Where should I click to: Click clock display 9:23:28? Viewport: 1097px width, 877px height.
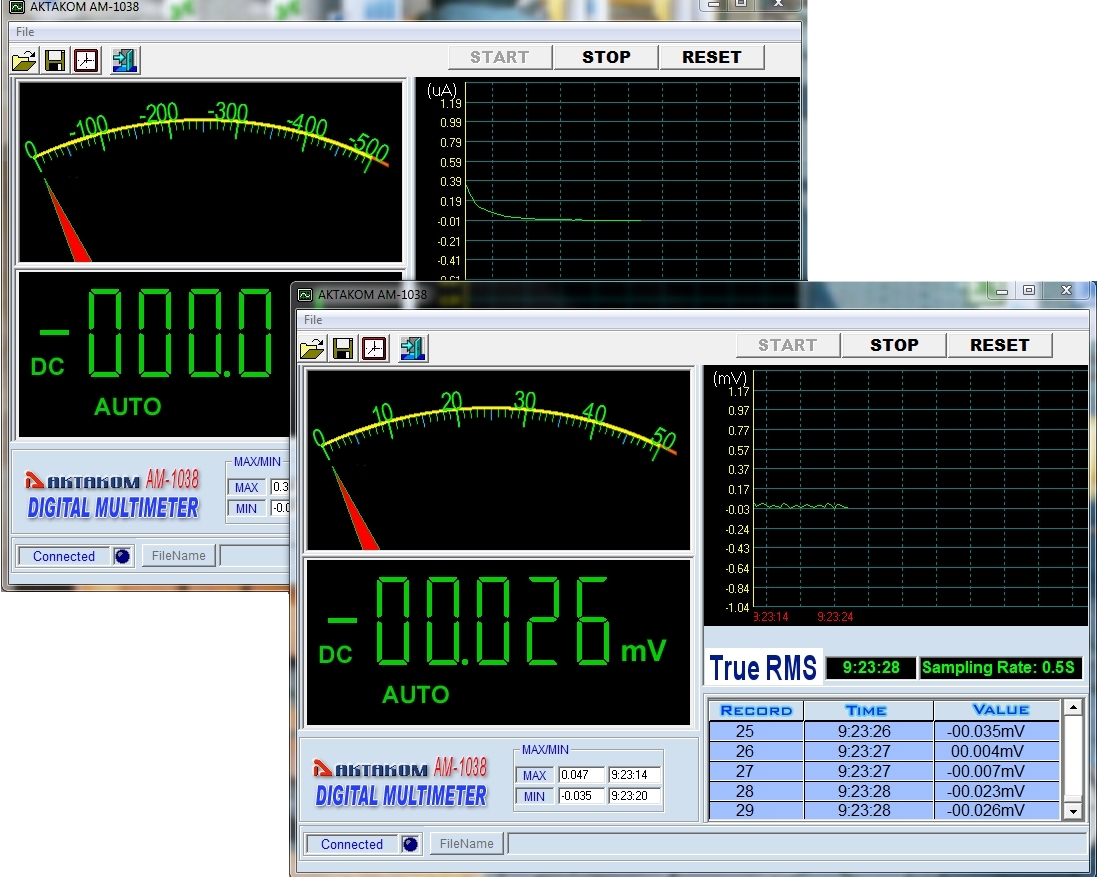871,667
